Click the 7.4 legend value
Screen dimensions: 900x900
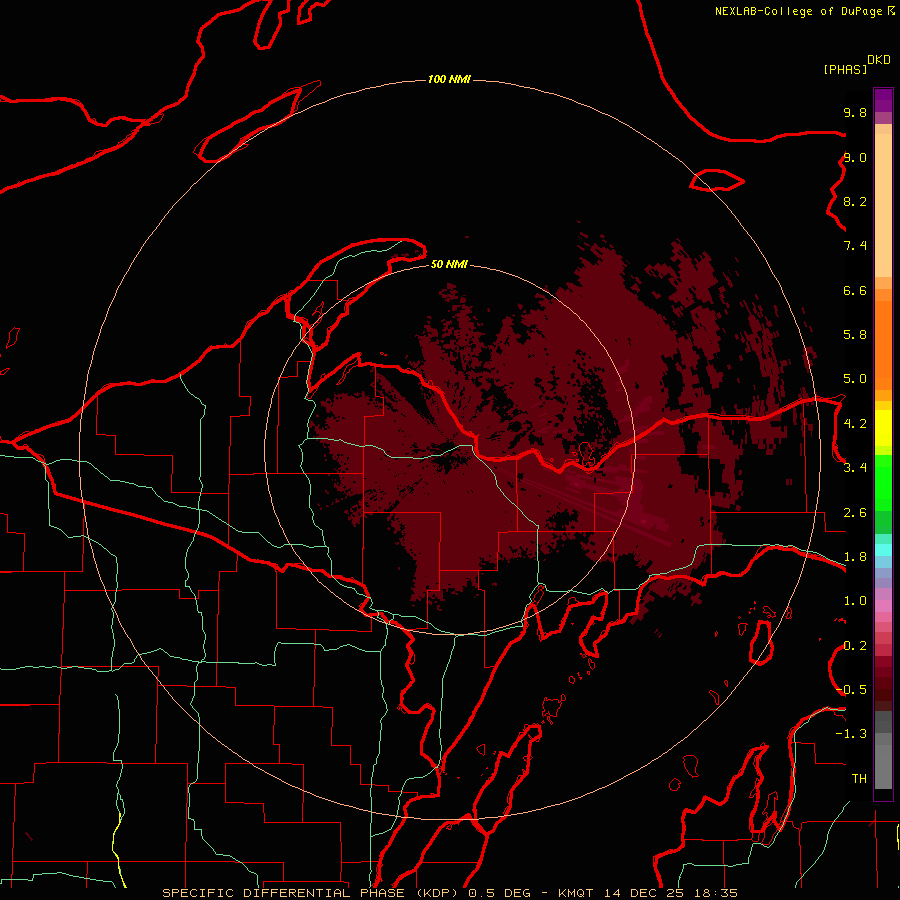(x=855, y=246)
